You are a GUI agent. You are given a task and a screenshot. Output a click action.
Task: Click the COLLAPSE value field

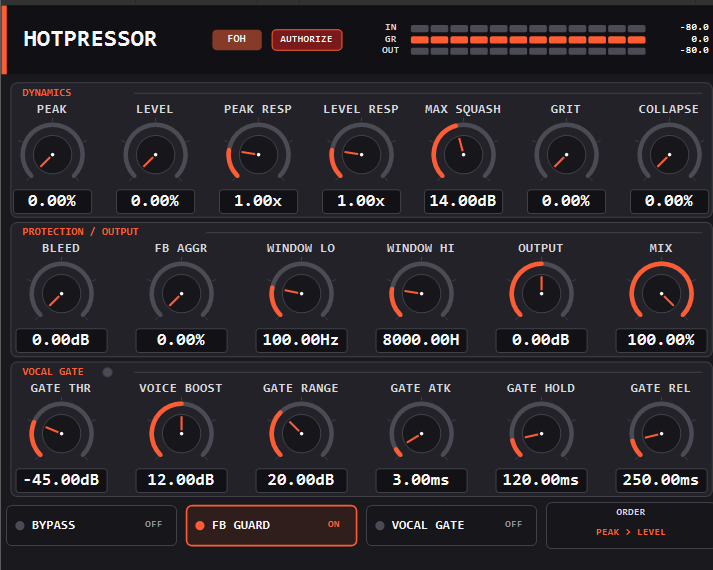tap(669, 201)
